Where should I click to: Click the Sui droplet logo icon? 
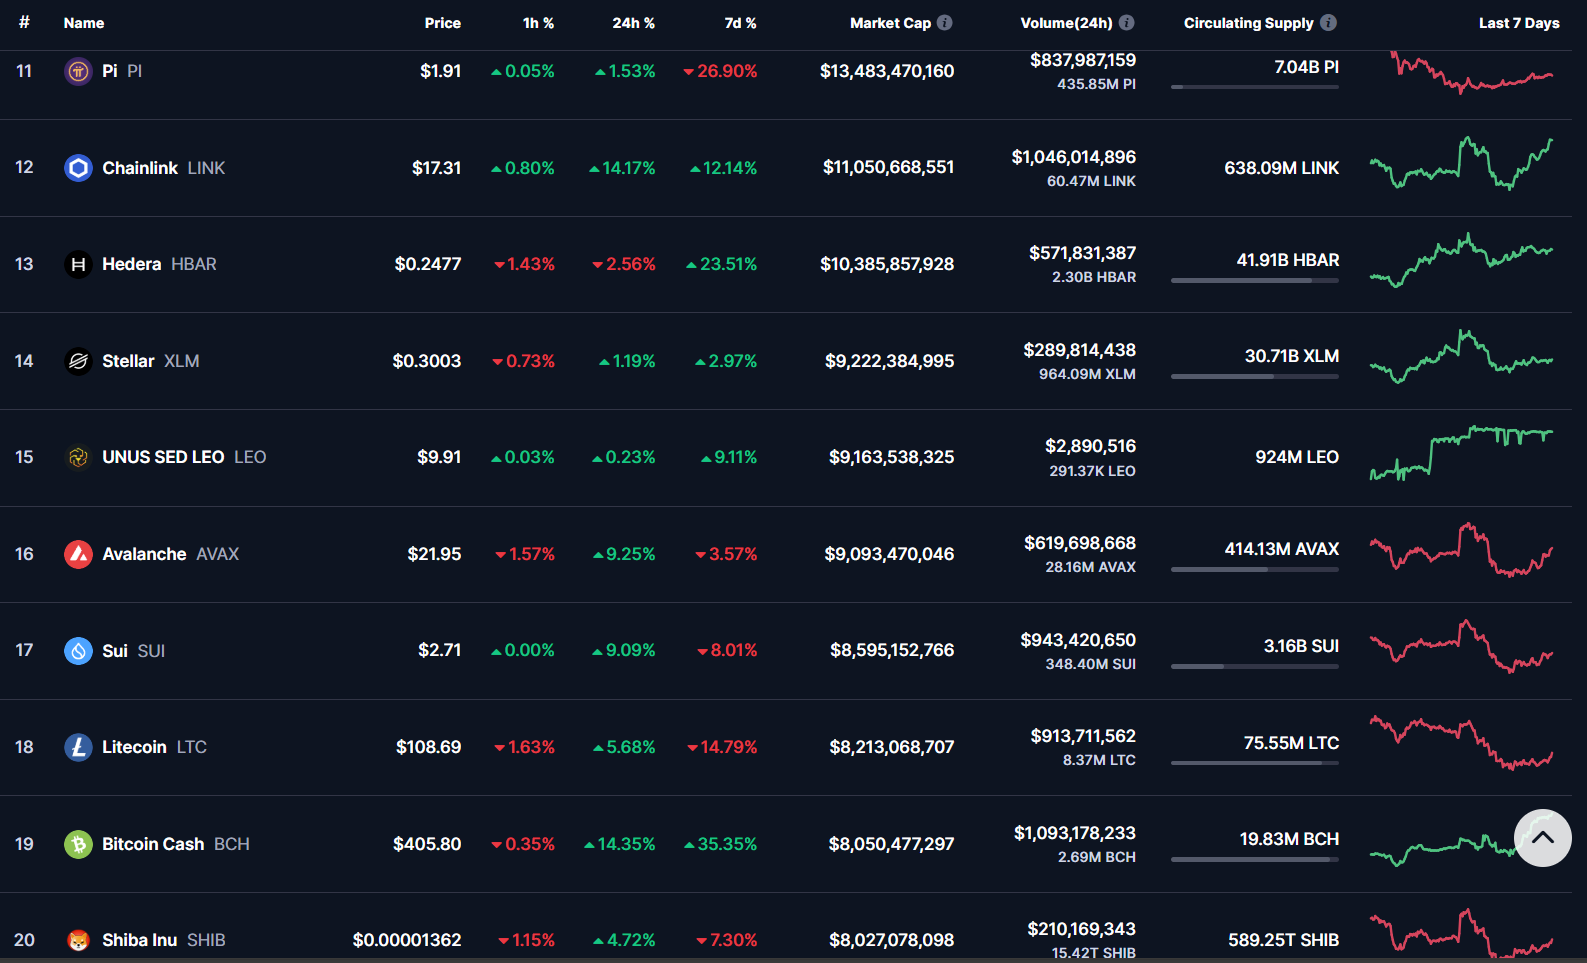[78, 651]
